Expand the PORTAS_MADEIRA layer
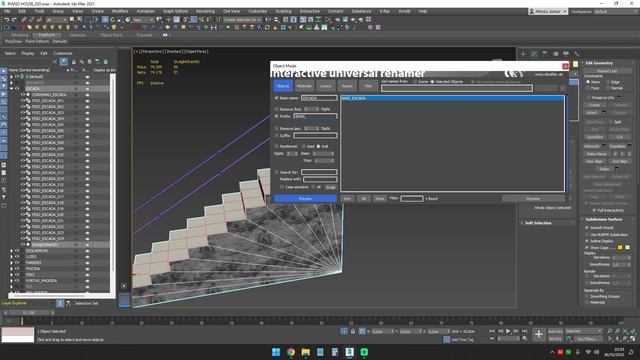This screenshot has height=360, width=640. (11, 281)
